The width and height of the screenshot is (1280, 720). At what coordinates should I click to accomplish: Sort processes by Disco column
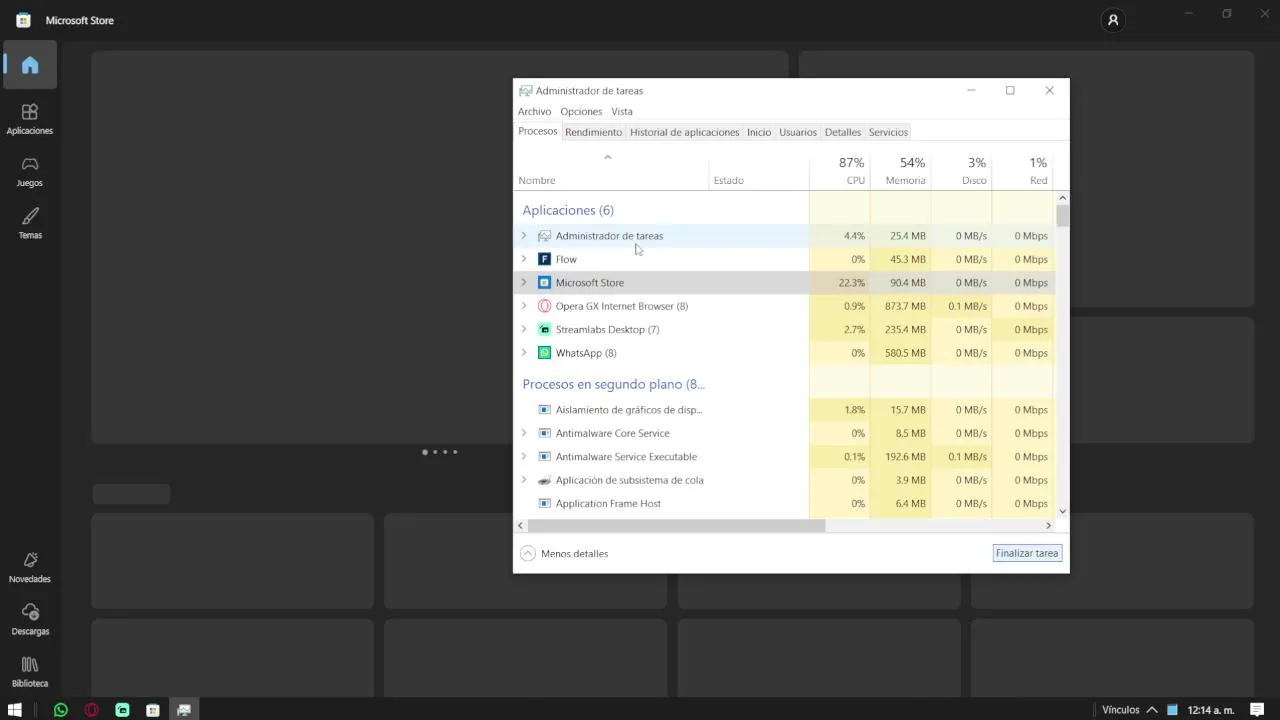(x=962, y=171)
